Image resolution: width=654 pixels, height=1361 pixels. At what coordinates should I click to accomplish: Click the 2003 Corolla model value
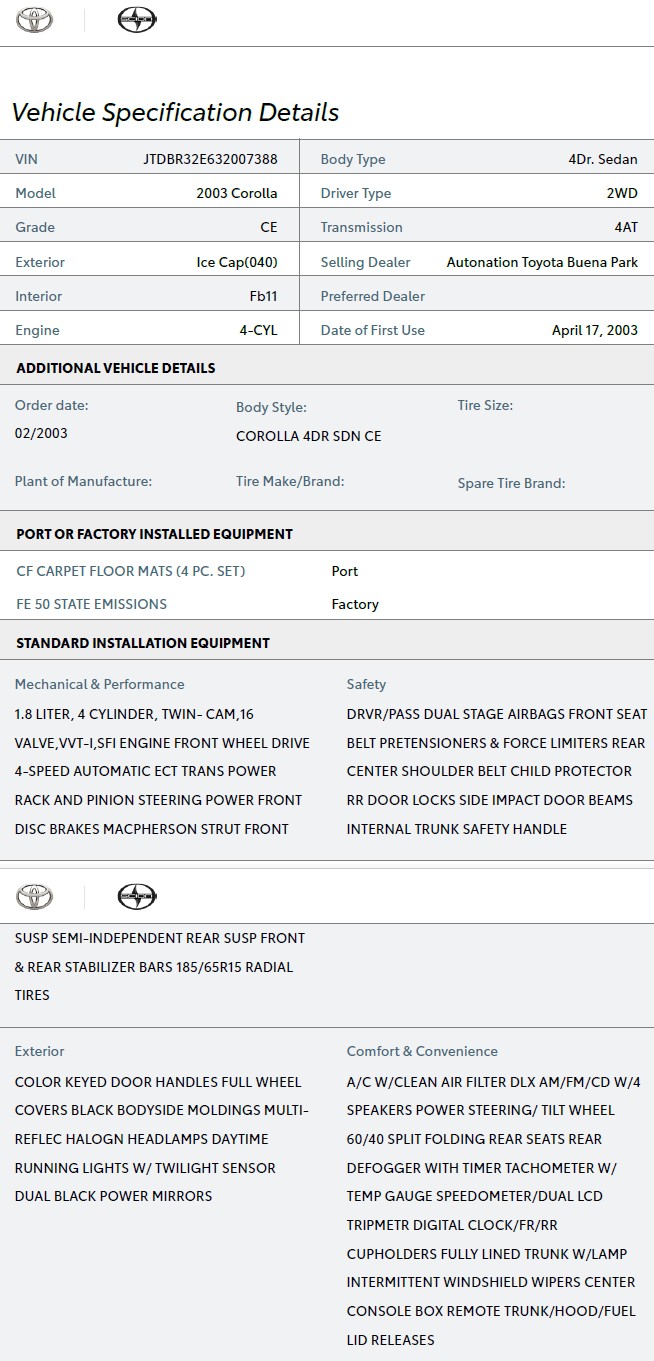pos(236,193)
